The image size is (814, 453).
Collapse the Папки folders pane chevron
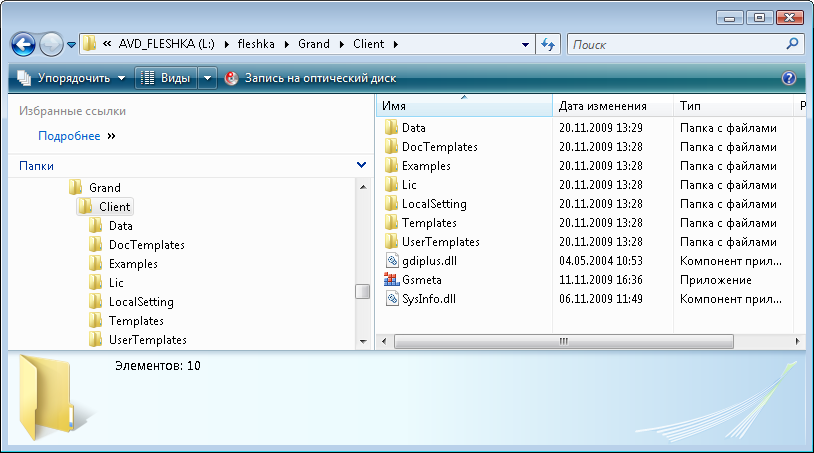tap(361, 165)
